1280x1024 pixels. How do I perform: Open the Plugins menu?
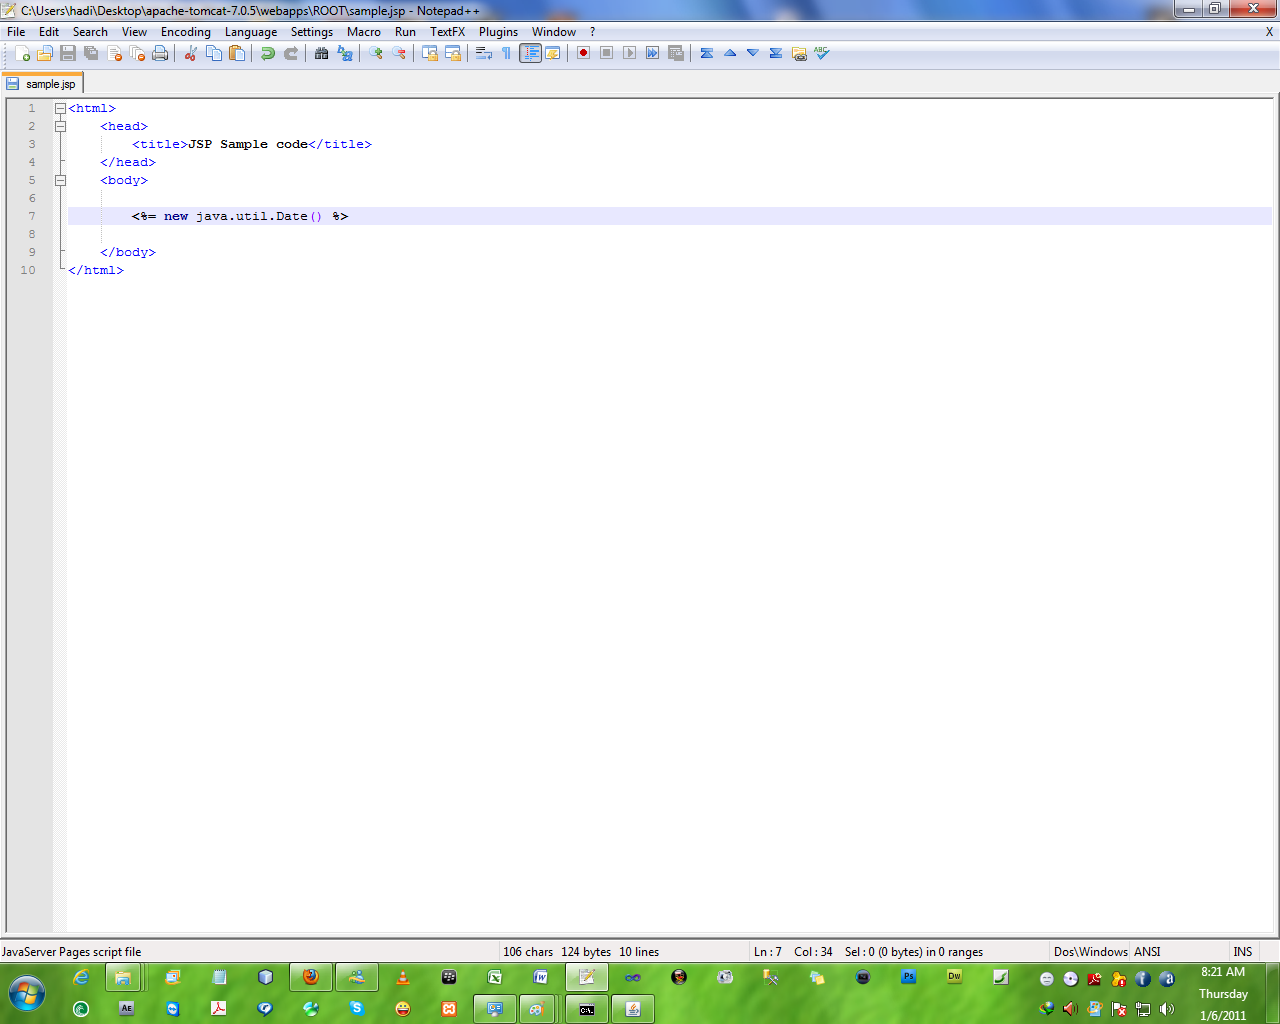coord(498,32)
